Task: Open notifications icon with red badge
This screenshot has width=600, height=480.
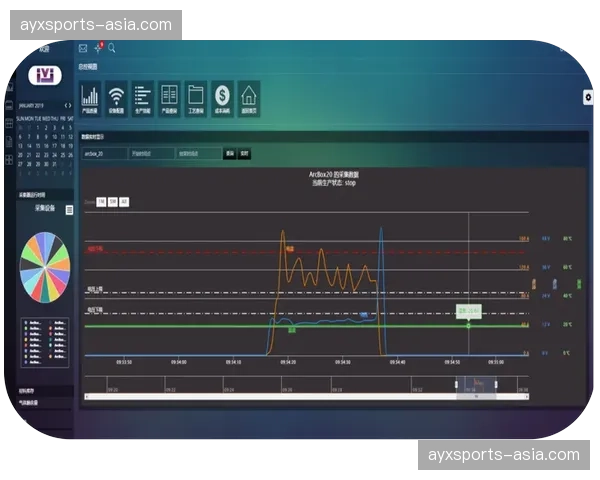Action: click(98, 47)
